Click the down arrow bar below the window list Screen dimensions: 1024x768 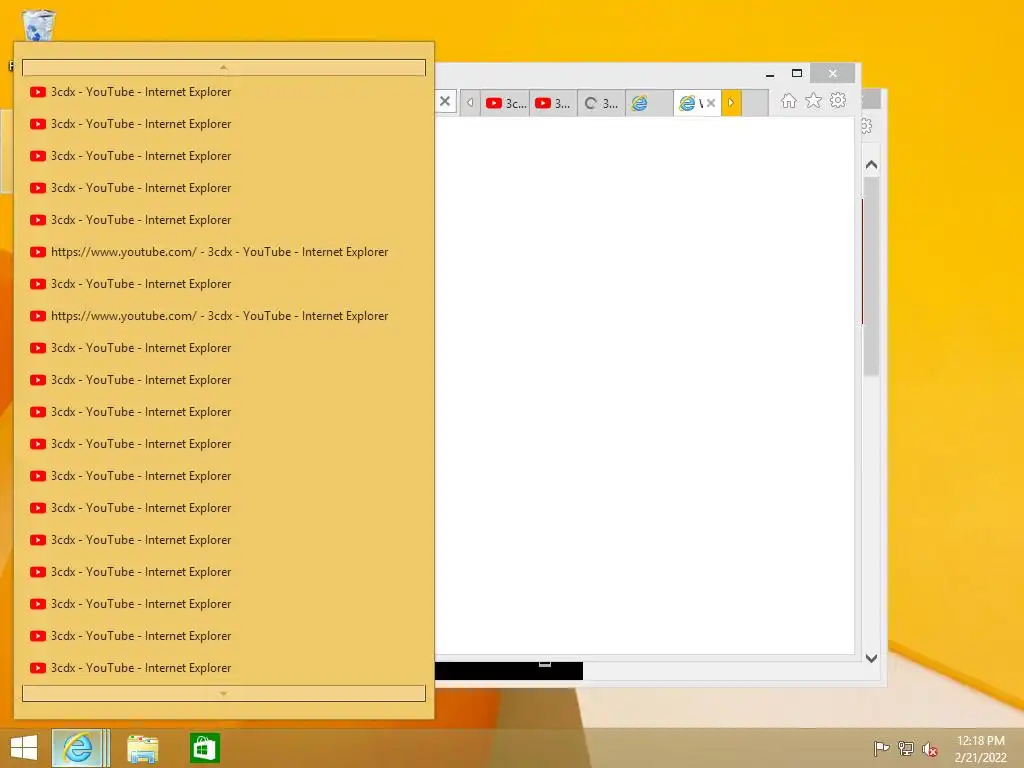(224, 694)
